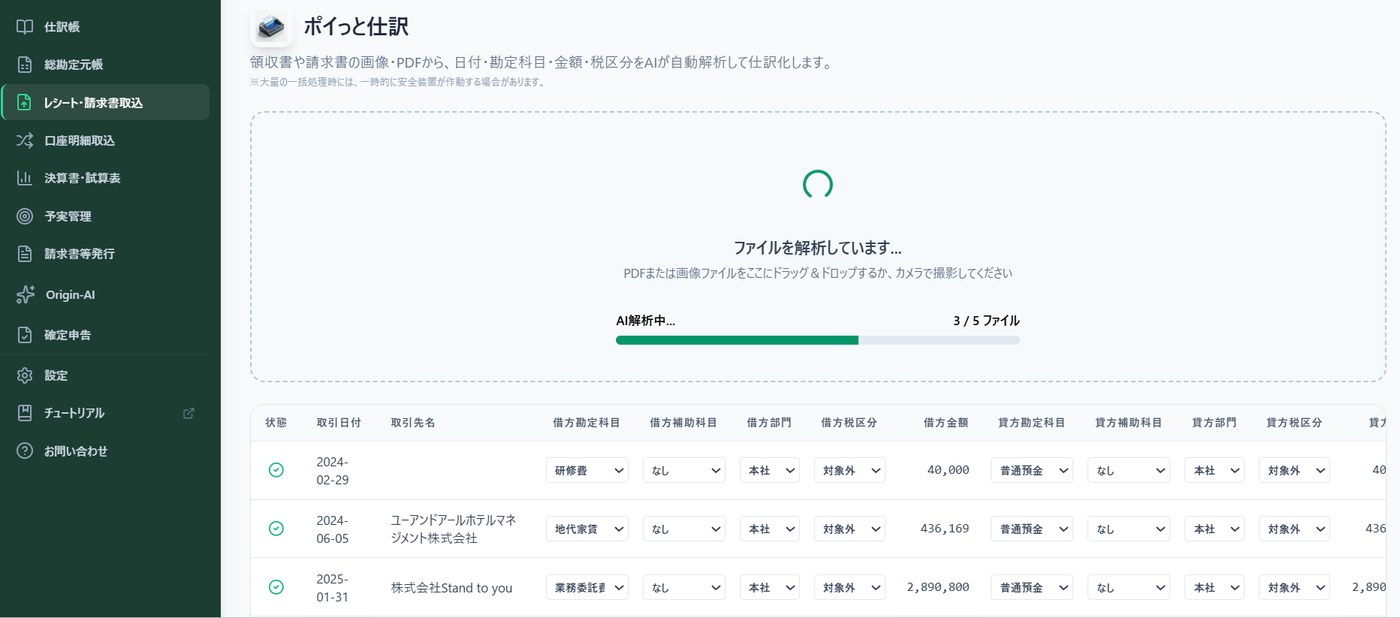The image size is (1400, 618).
Task: Open 貸方勘定科目 dropdown in Stand to you row
Action: (x=1032, y=588)
